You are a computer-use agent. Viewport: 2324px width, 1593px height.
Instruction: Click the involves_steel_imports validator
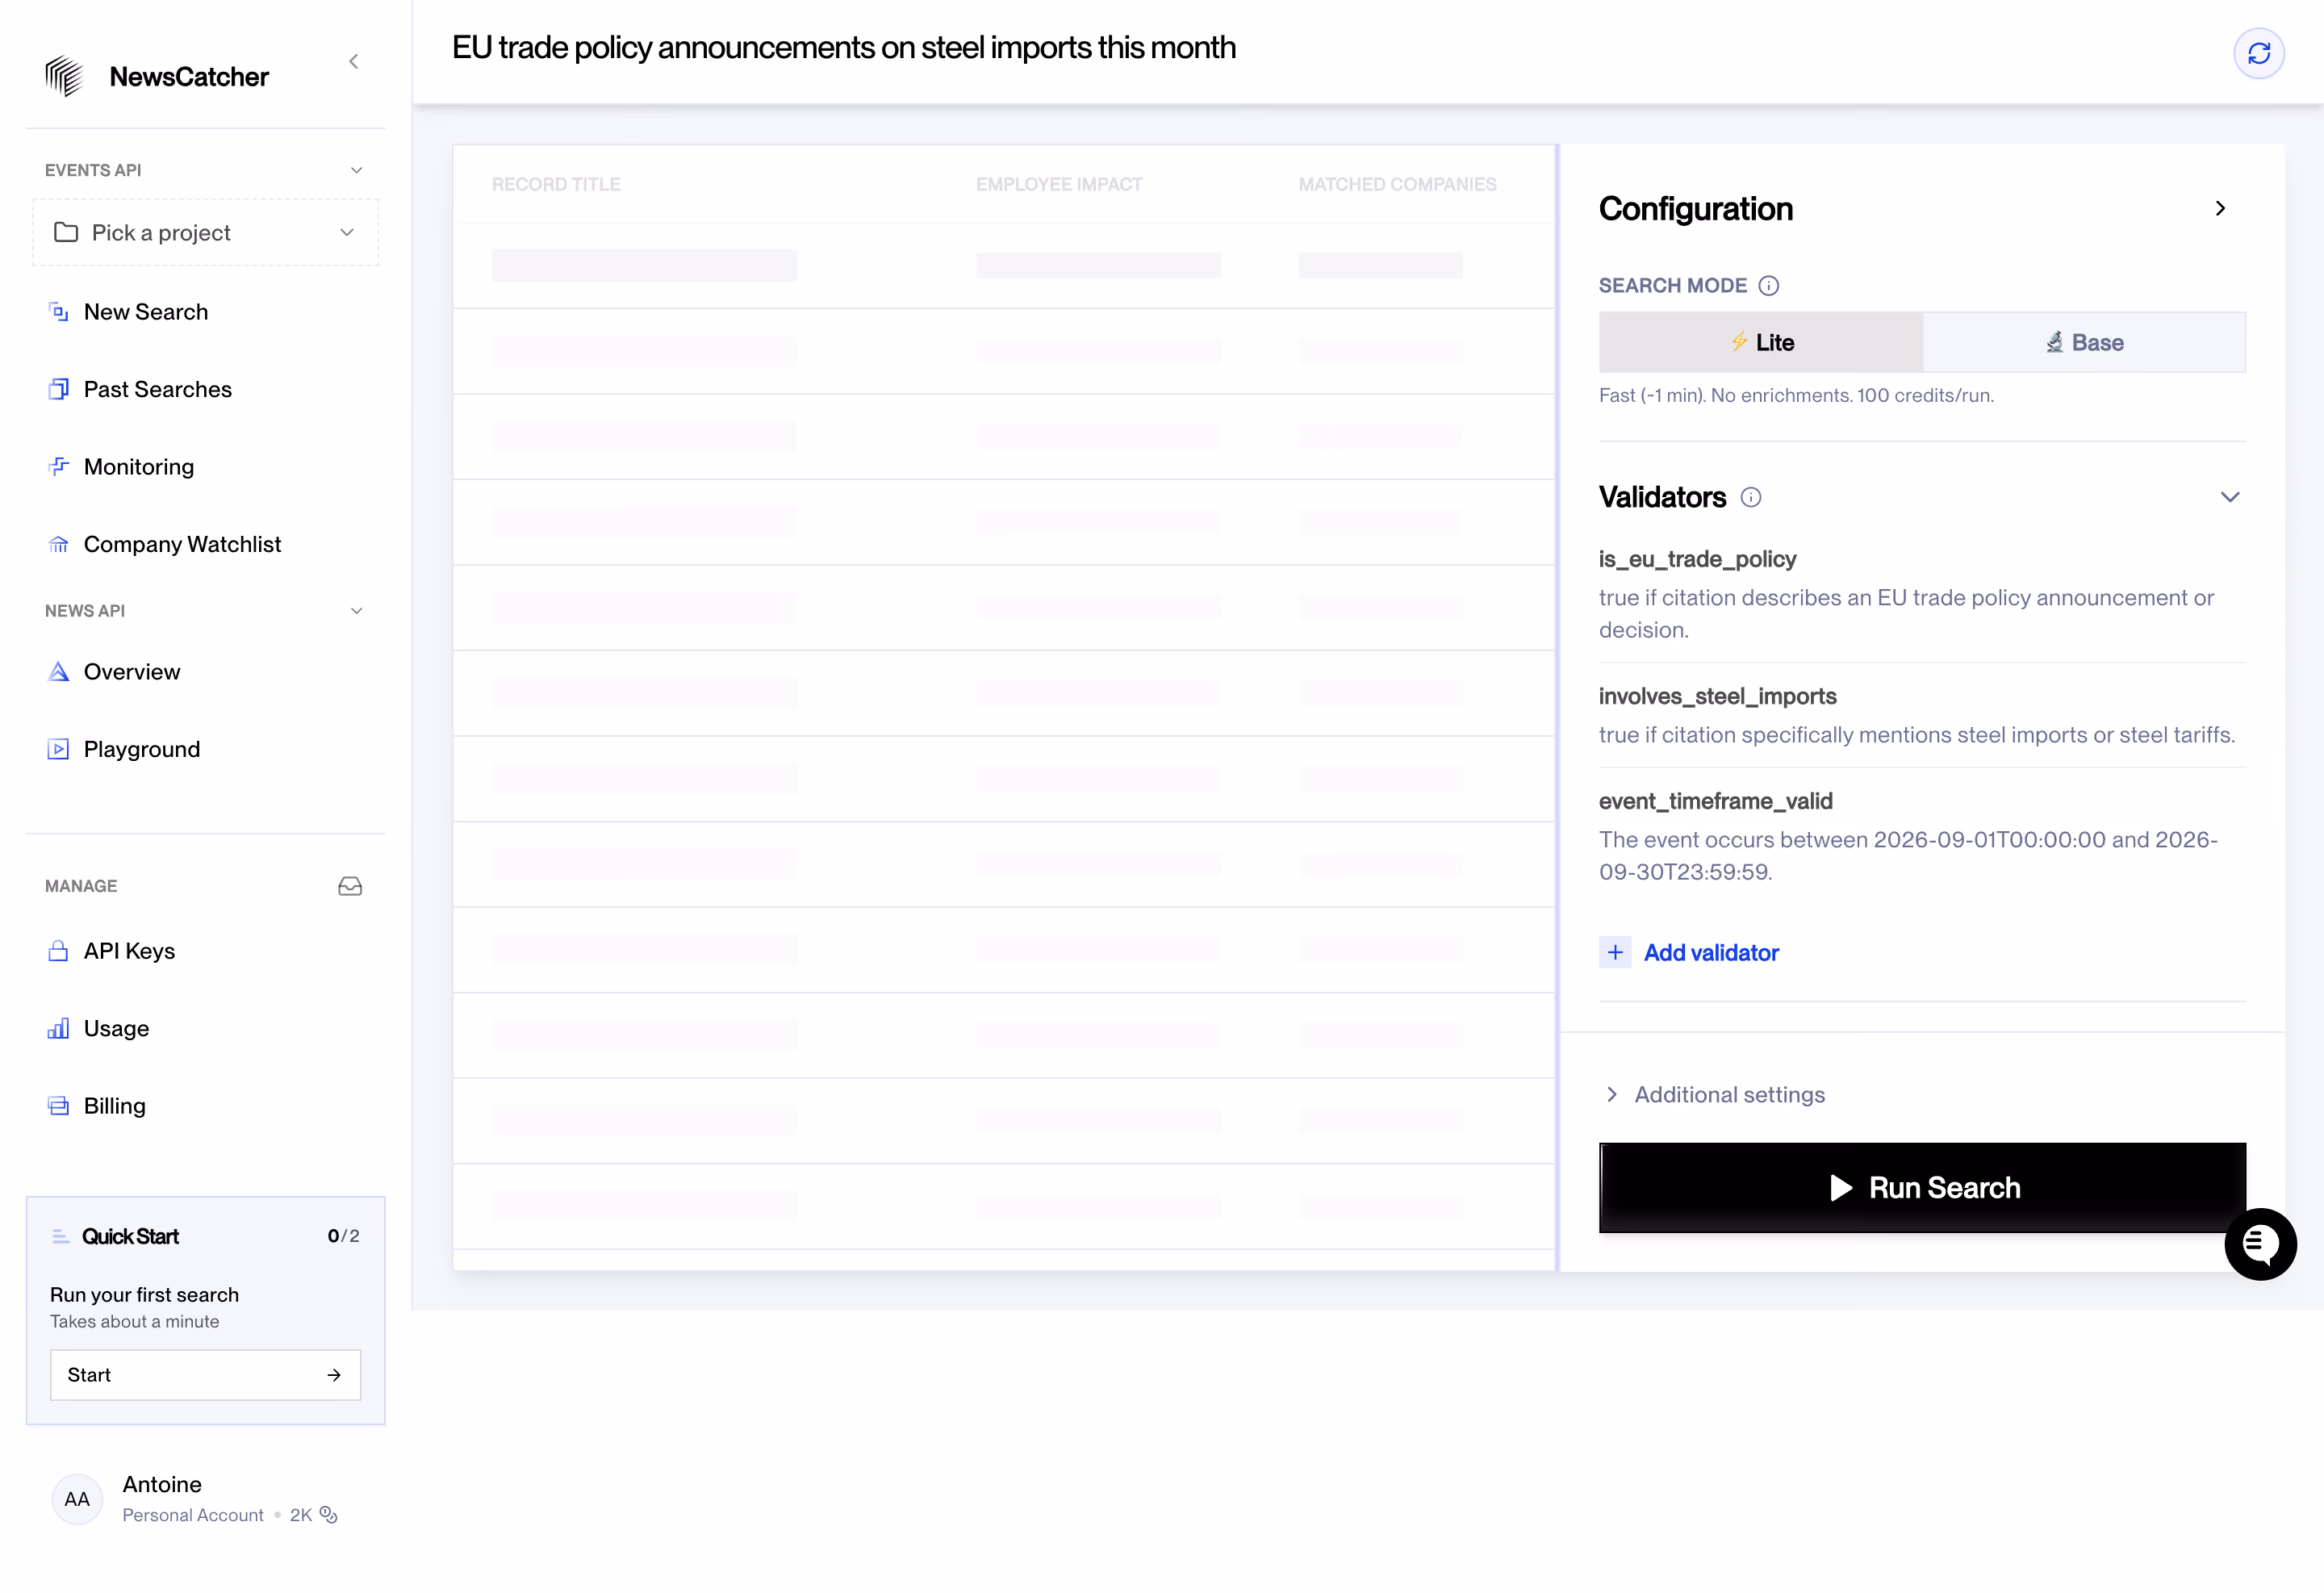pos(1716,696)
